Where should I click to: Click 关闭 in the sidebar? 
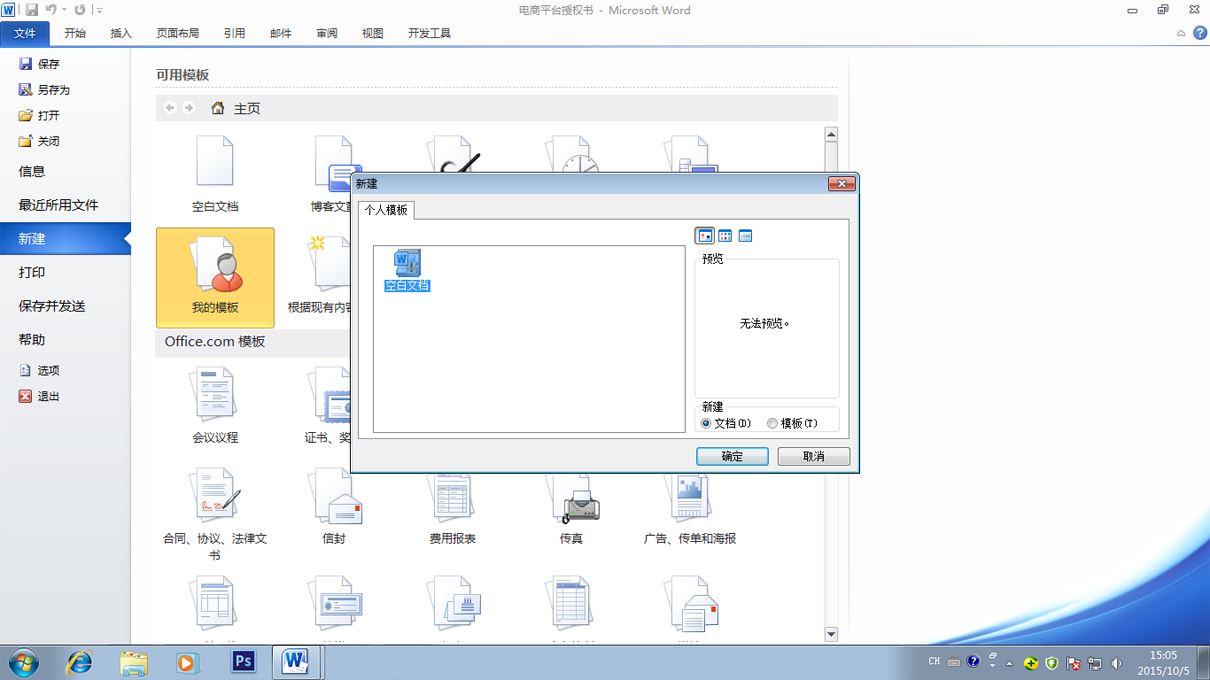(x=40, y=141)
